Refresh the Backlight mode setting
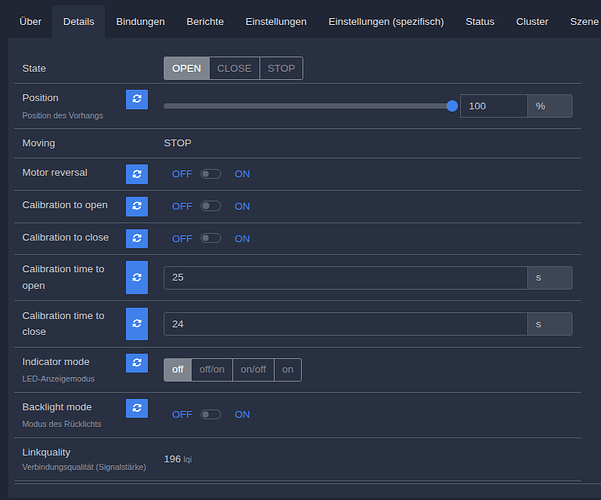Viewport: 601px width, 500px height. pos(137,408)
